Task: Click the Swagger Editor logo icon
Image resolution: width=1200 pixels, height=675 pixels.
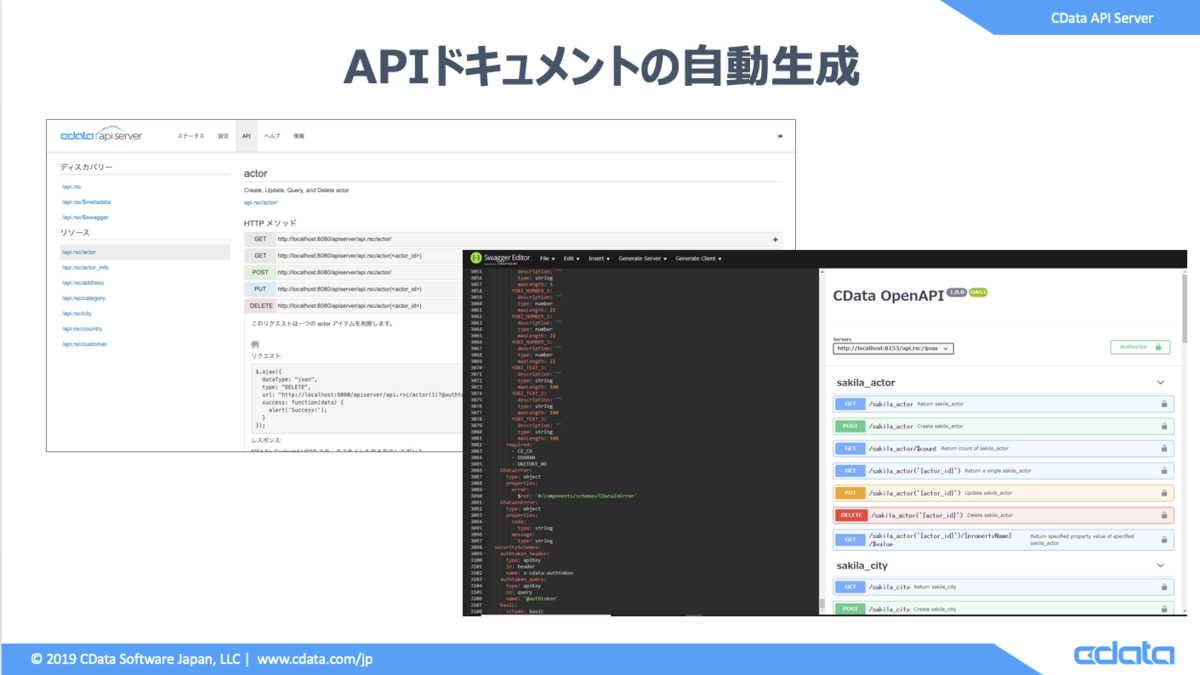Action: tap(477, 258)
